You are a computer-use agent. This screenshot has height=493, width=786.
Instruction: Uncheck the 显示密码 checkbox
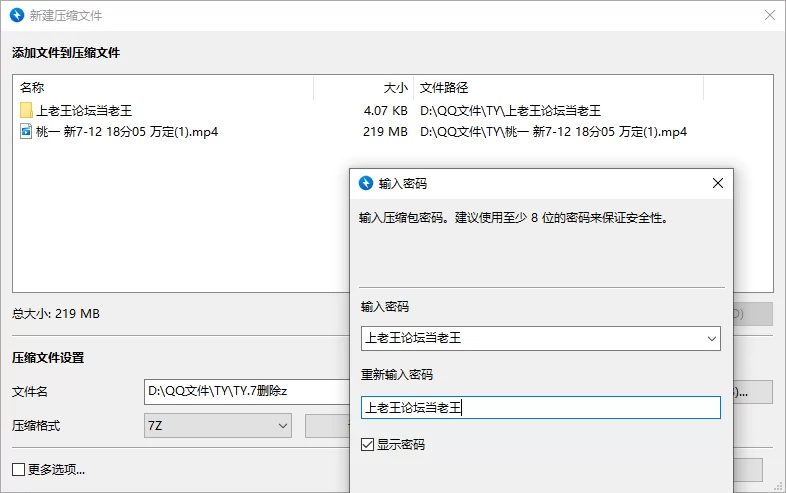point(367,444)
